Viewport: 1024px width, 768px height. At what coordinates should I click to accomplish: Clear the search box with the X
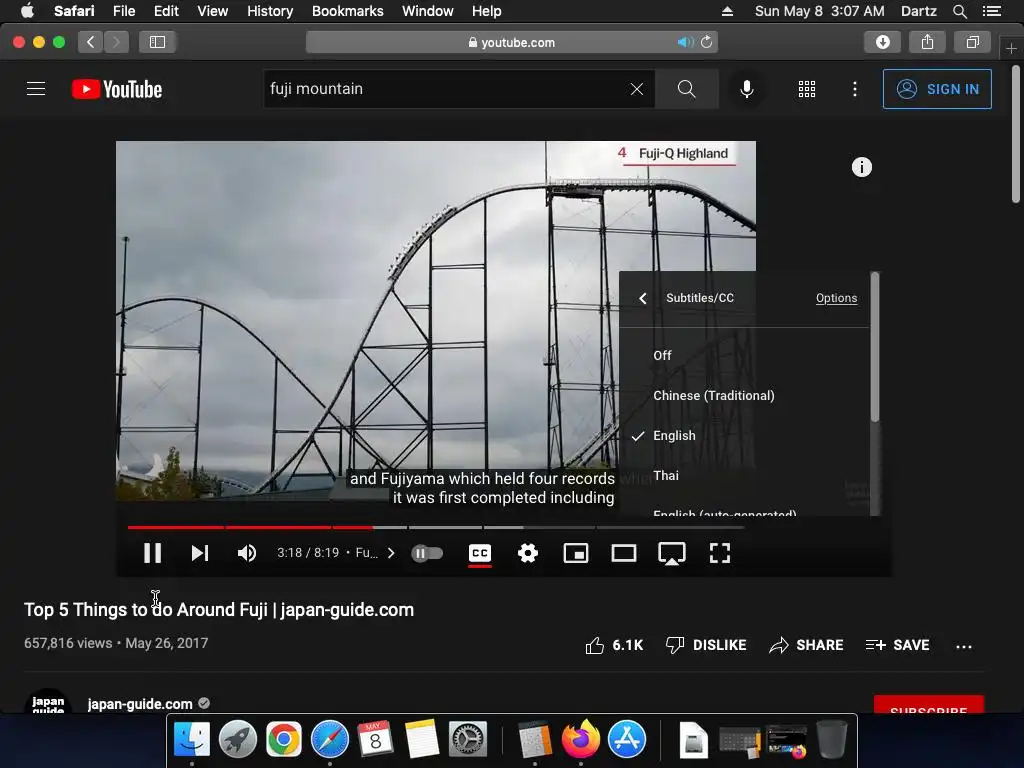637,89
